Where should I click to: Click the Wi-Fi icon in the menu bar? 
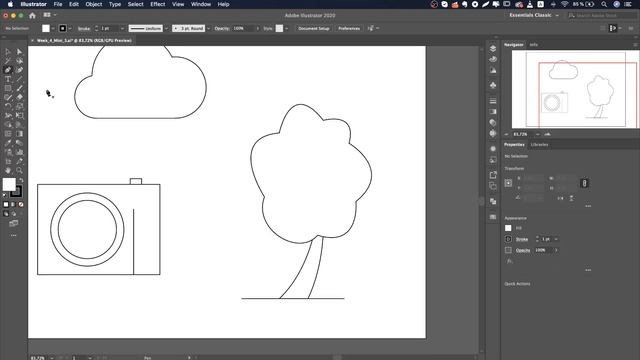pyautogui.click(x=564, y=4)
